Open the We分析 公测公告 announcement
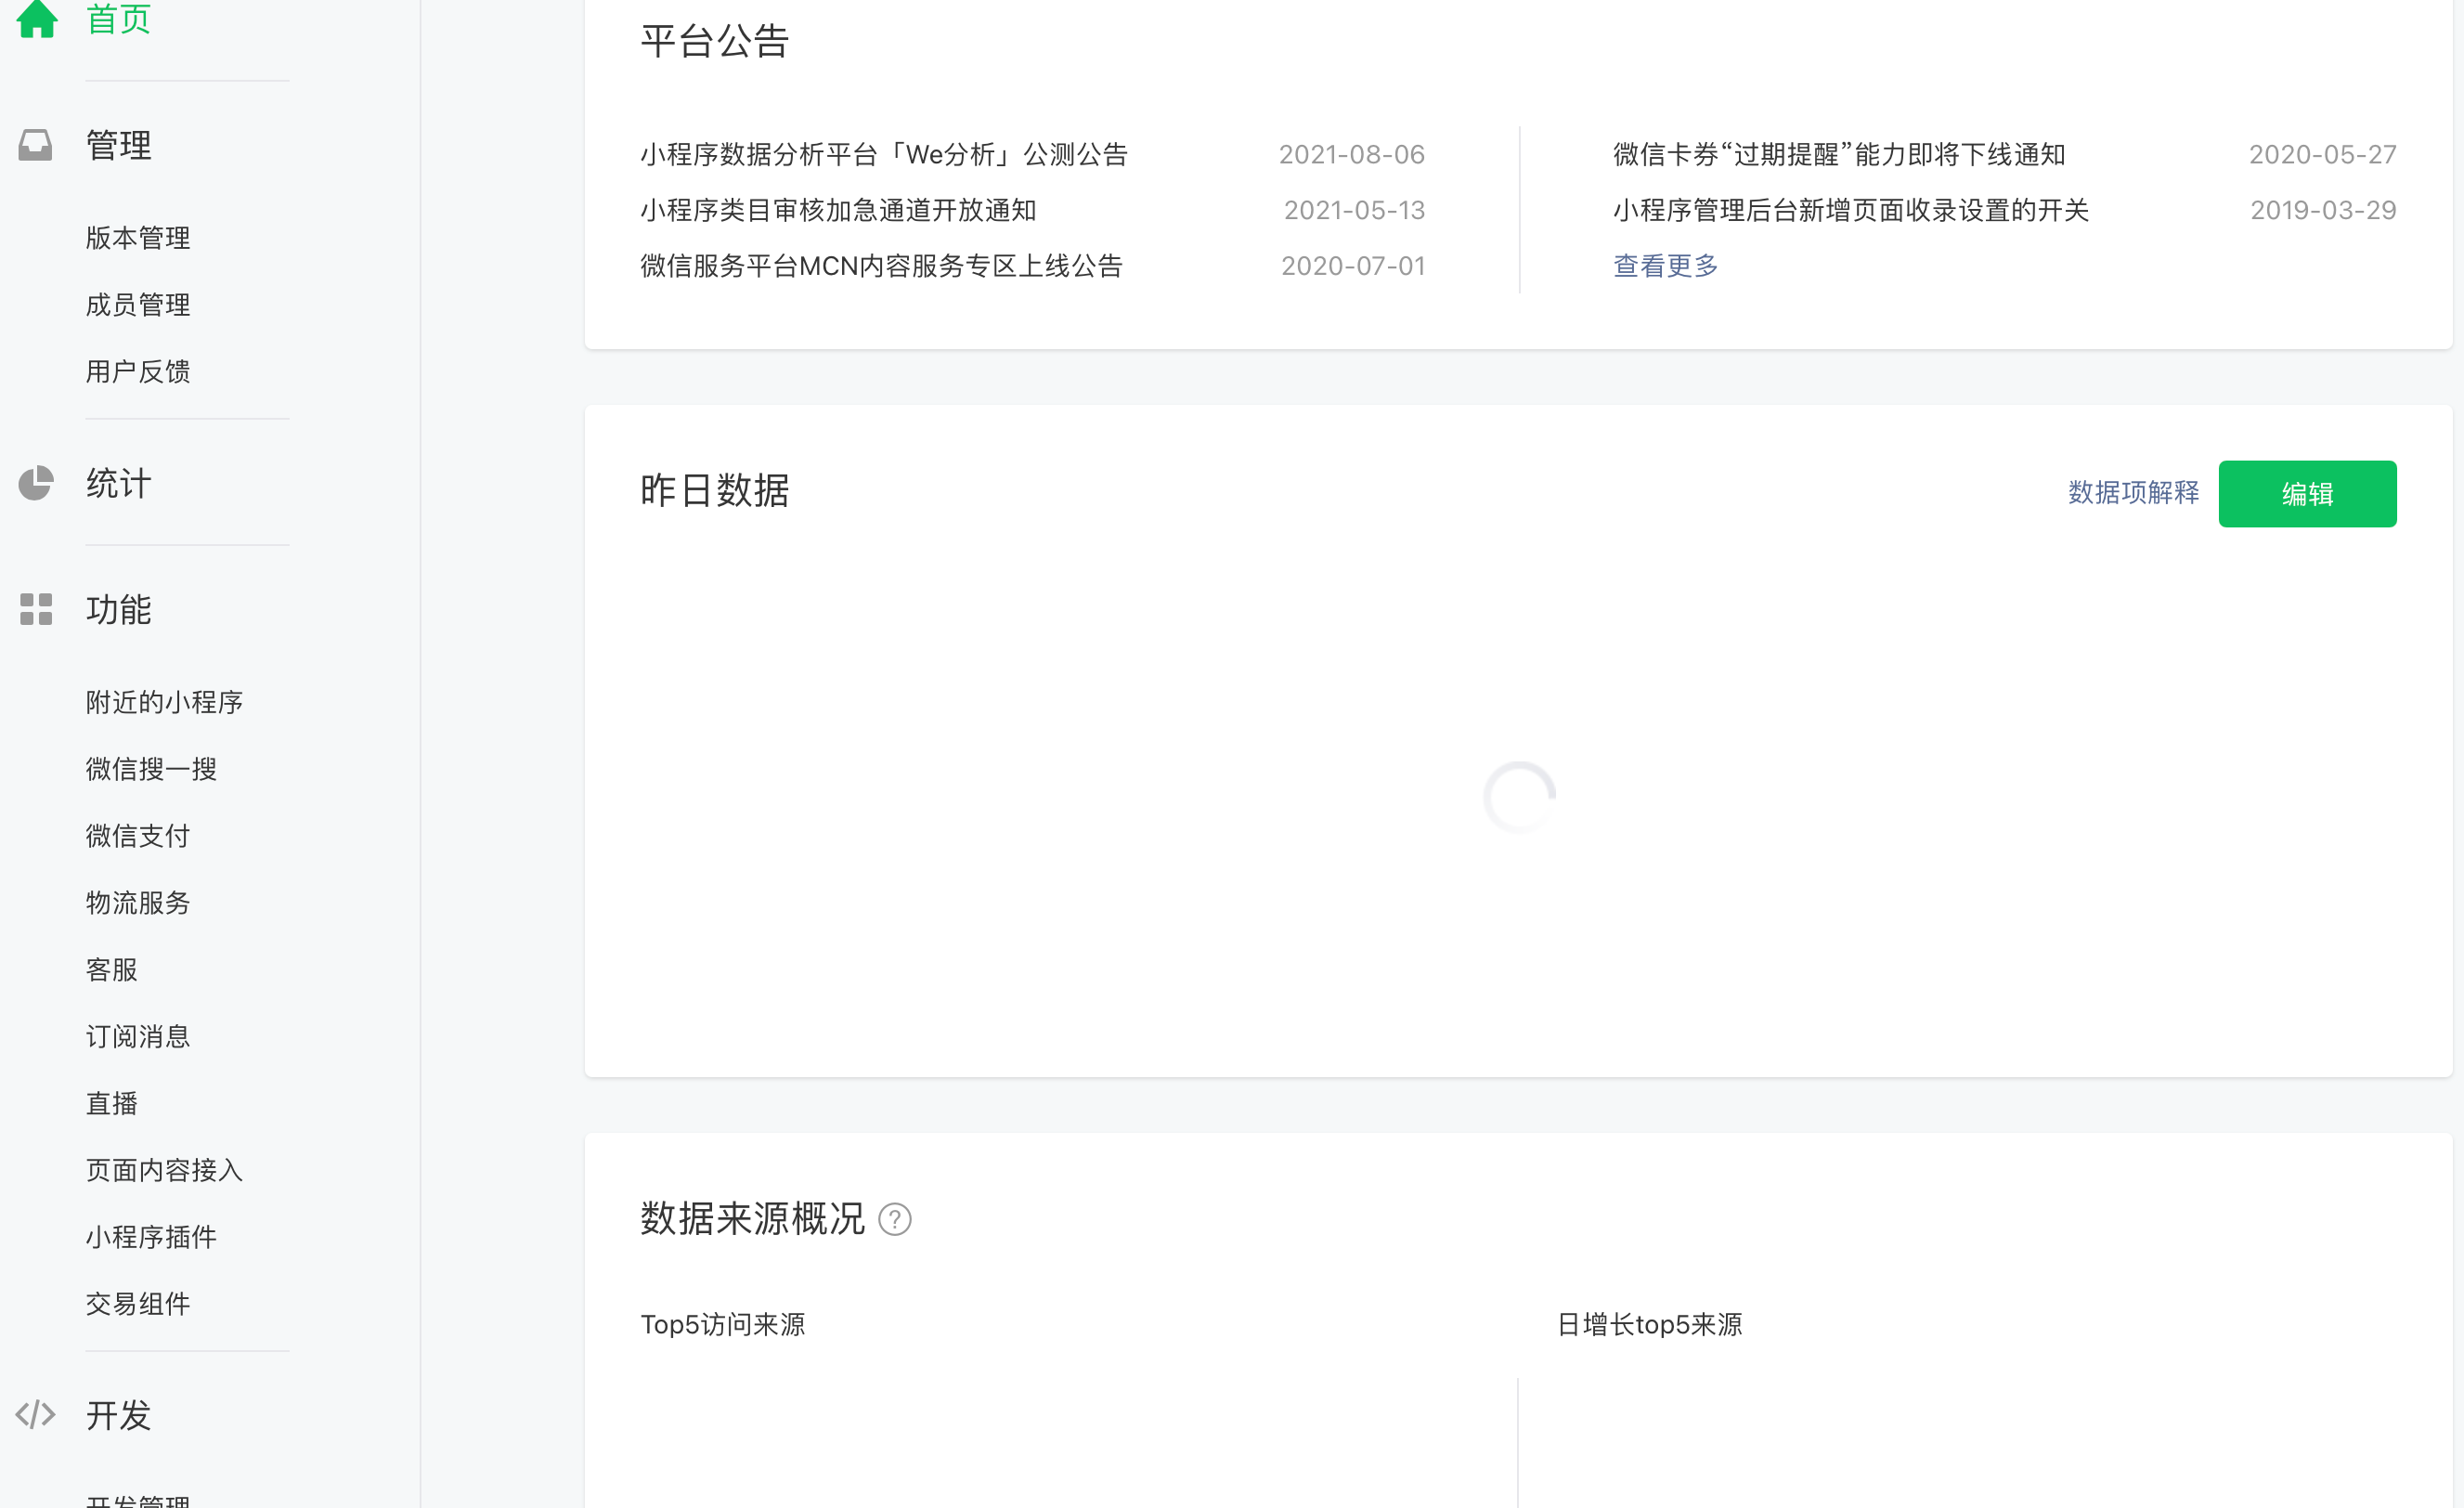Image resolution: width=2464 pixels, height=1508 pixels. coord(883,153)
